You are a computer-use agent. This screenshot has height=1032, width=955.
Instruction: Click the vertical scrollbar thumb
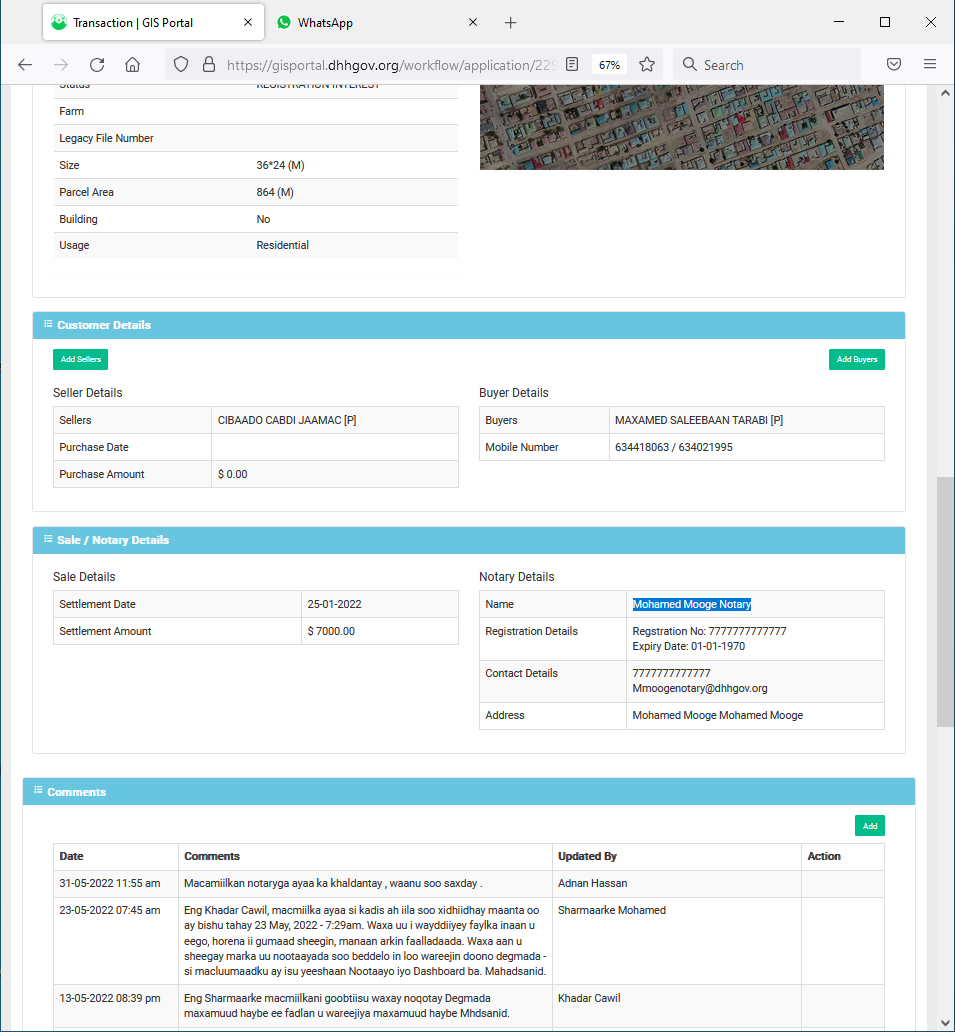945,602
